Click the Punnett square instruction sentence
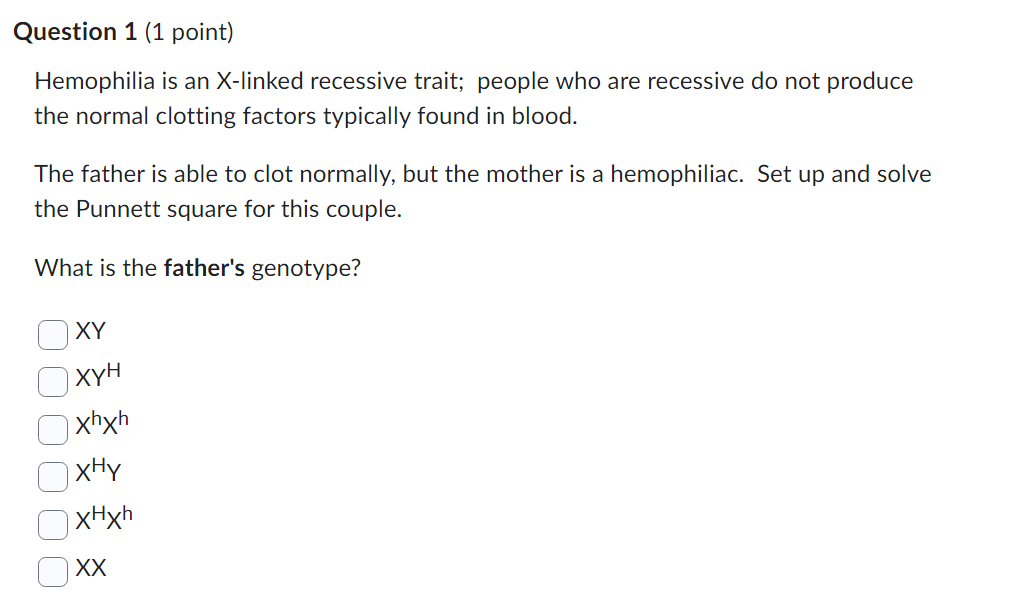 [480, 191]
